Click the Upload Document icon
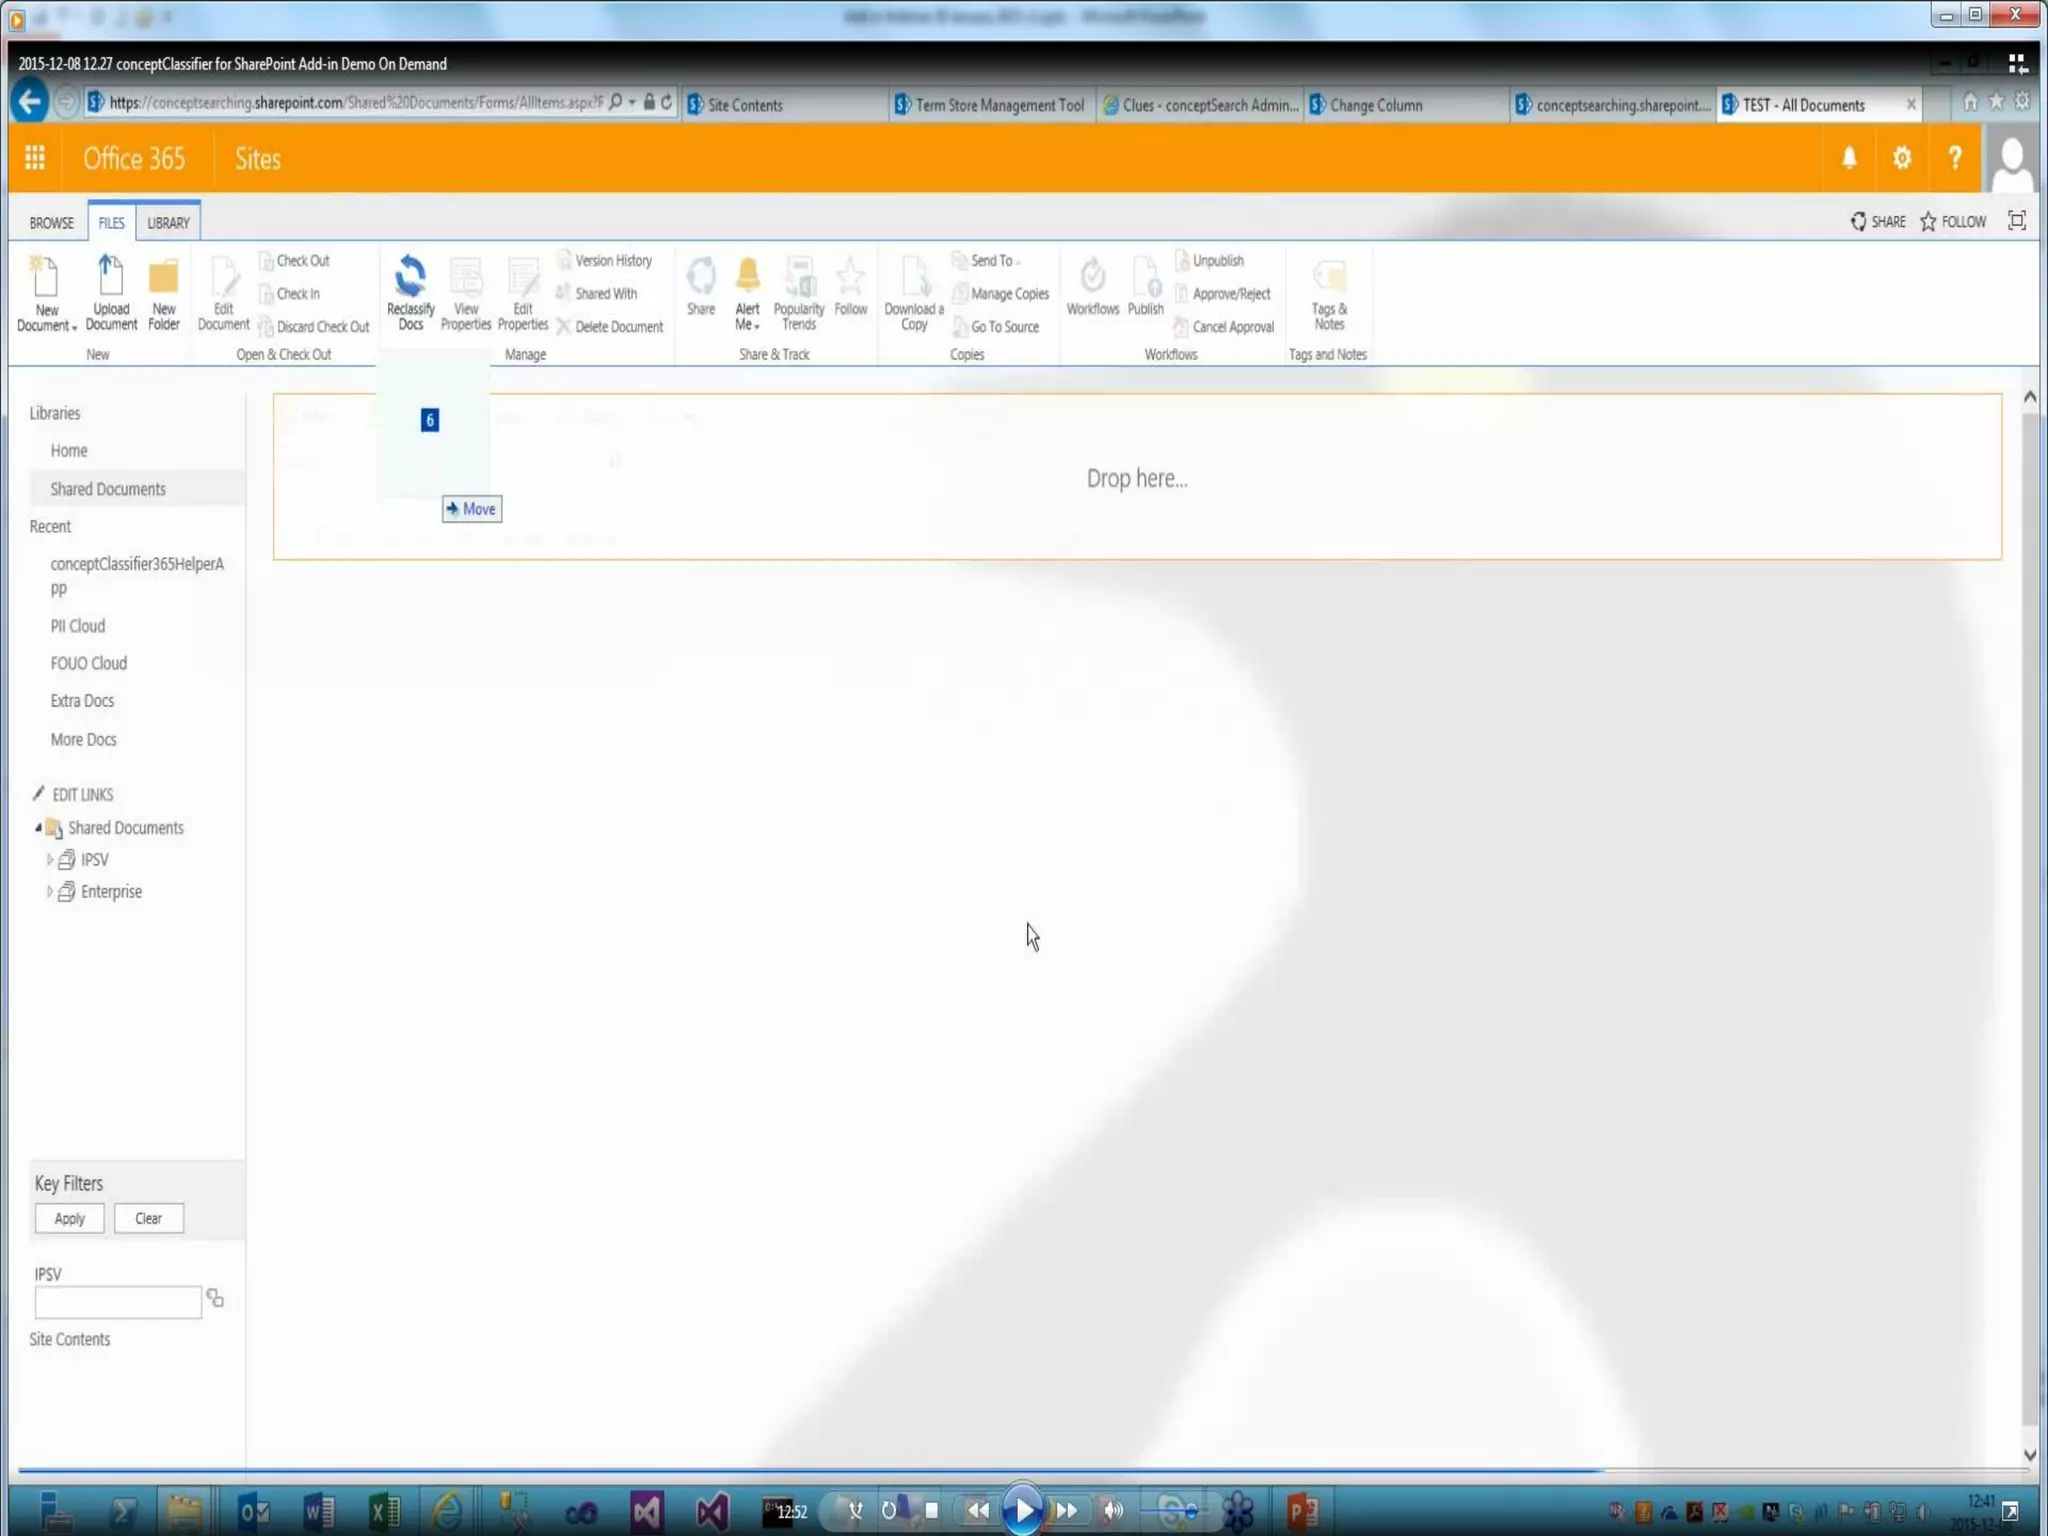This screenshot has width=2048, height=1536. [111, 277]
